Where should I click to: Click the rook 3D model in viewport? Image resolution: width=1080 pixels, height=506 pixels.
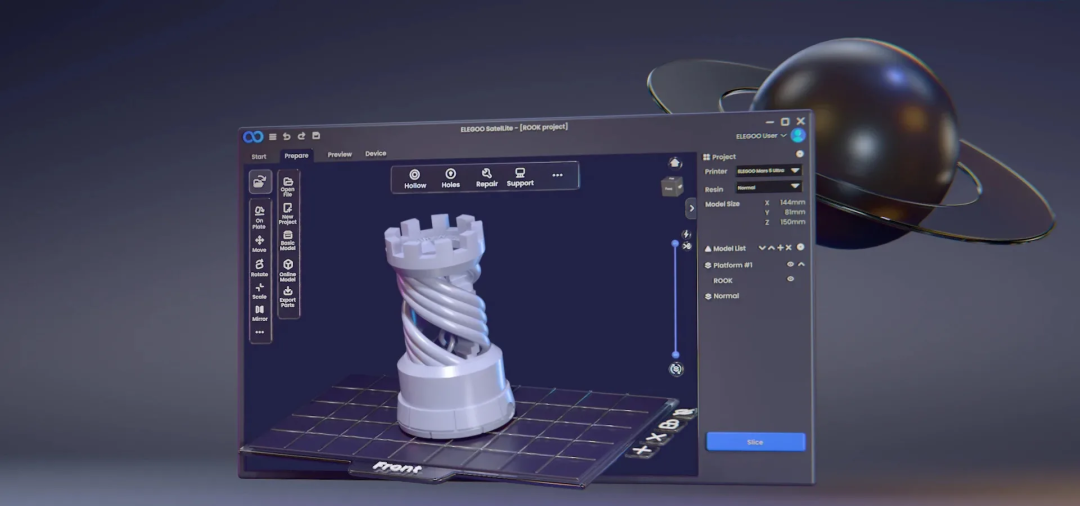point(449,327)
